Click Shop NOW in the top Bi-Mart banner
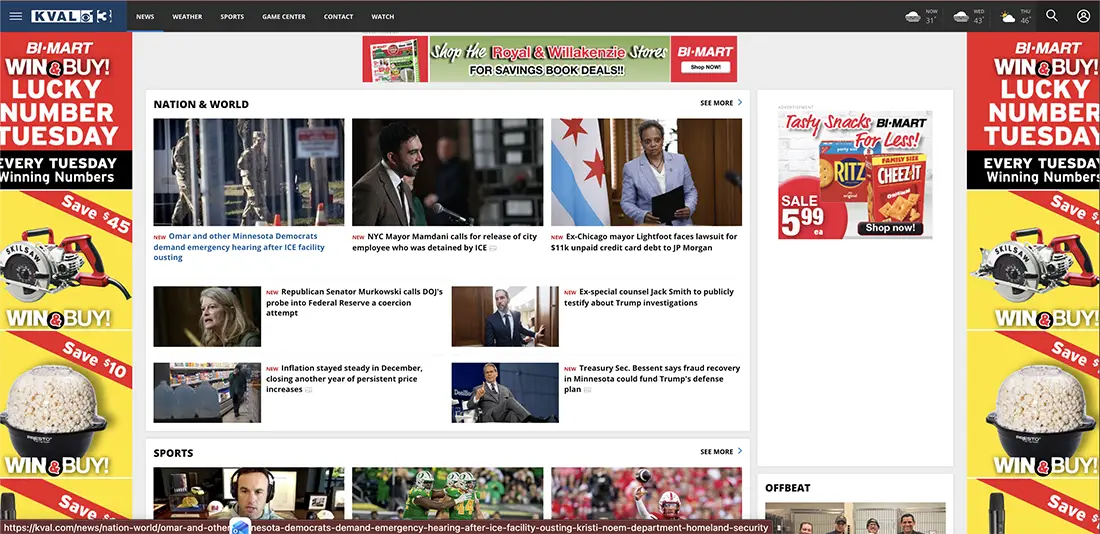1100x534 pixels. click(x=705, y=67)
